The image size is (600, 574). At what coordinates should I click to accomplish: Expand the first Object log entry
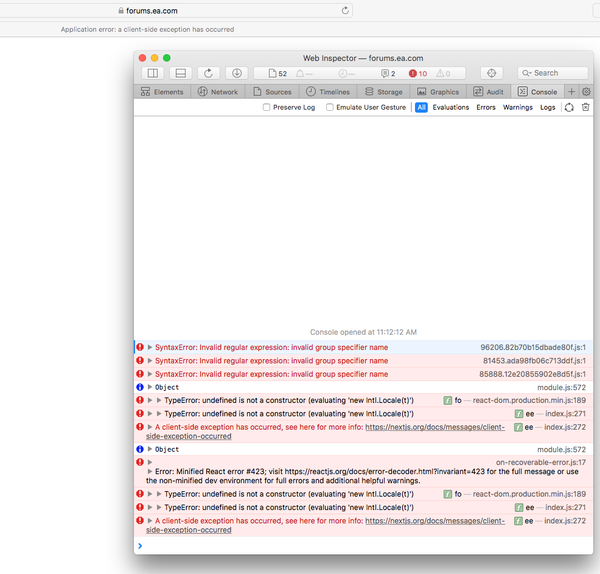[150, 387]
